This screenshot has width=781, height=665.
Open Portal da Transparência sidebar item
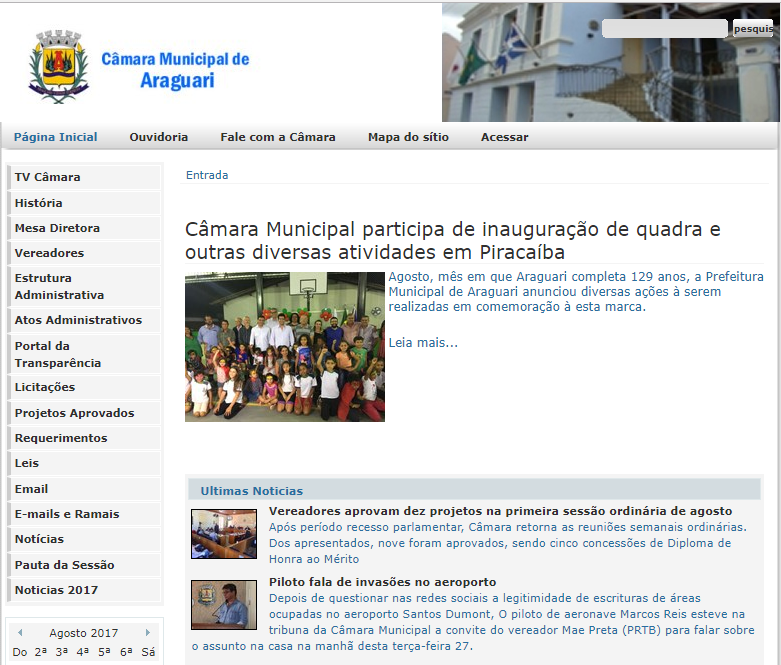(x=57, y=354)
